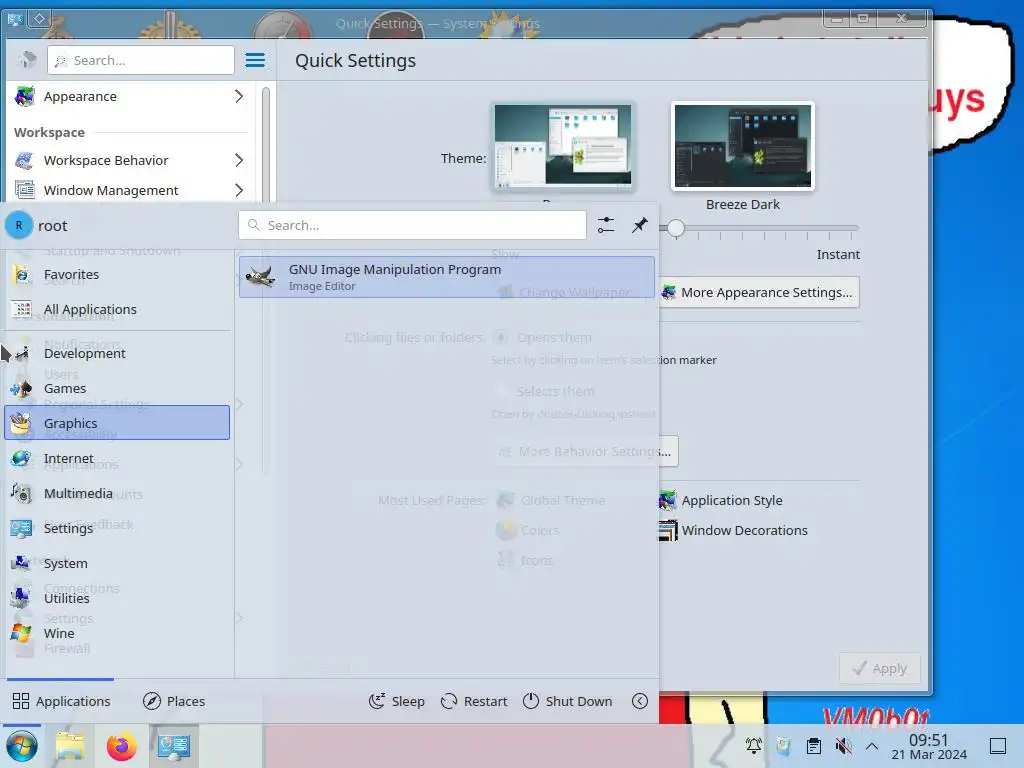Screen dimensions: 1024x768
Task: Select Multimedia category in launcher
Action: 118,493
